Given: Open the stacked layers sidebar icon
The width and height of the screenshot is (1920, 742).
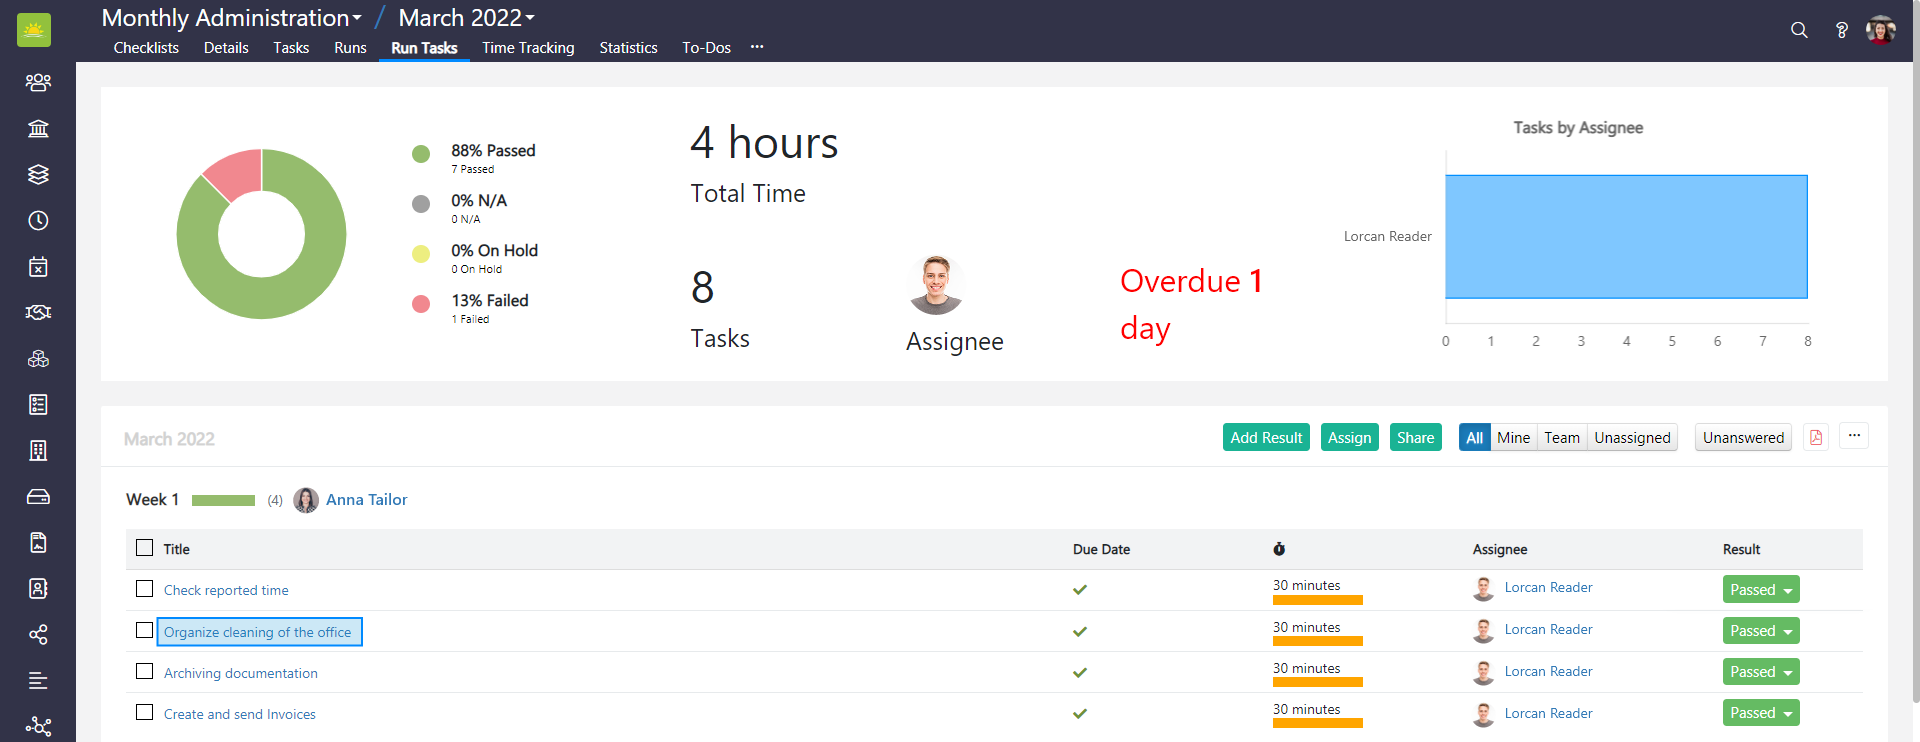Looking at the screenshot, I should click(x=38, y=174).
